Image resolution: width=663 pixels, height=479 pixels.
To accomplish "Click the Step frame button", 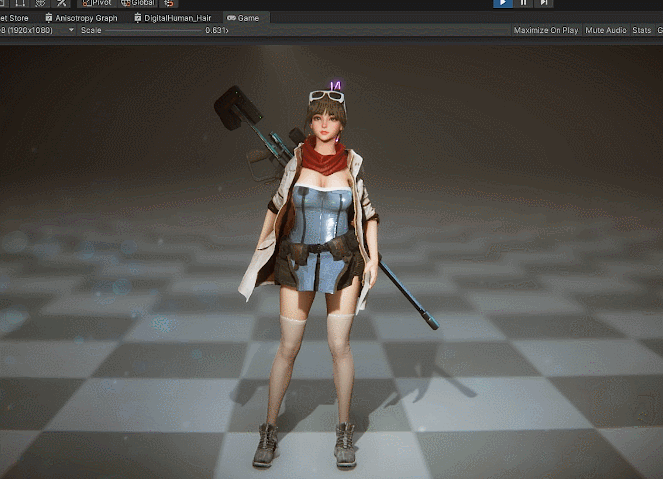I will tap(544, 3).
